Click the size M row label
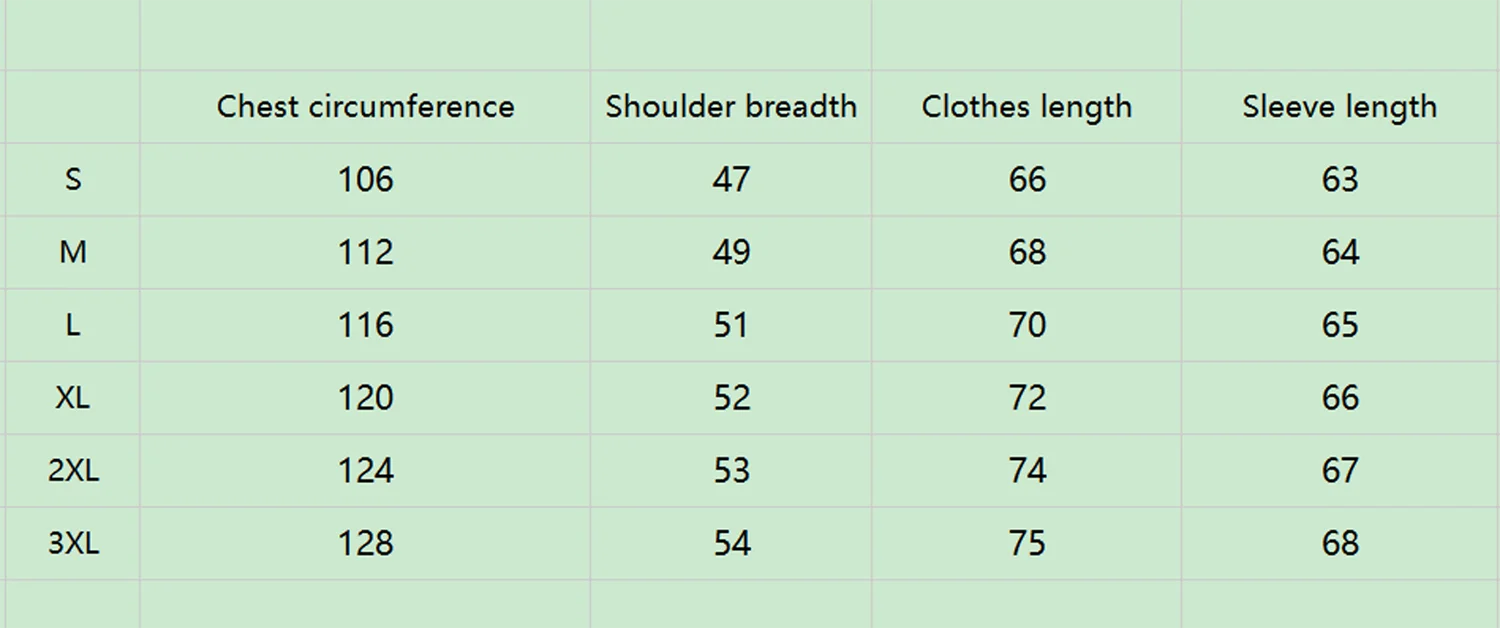1500x628 pixels. (x=73, y=252)
